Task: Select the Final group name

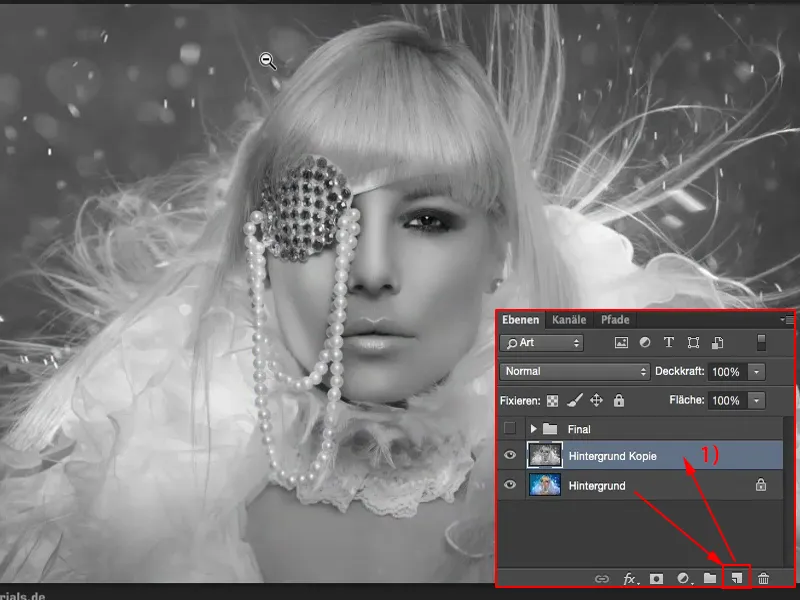Action: [x=579, y=430]
